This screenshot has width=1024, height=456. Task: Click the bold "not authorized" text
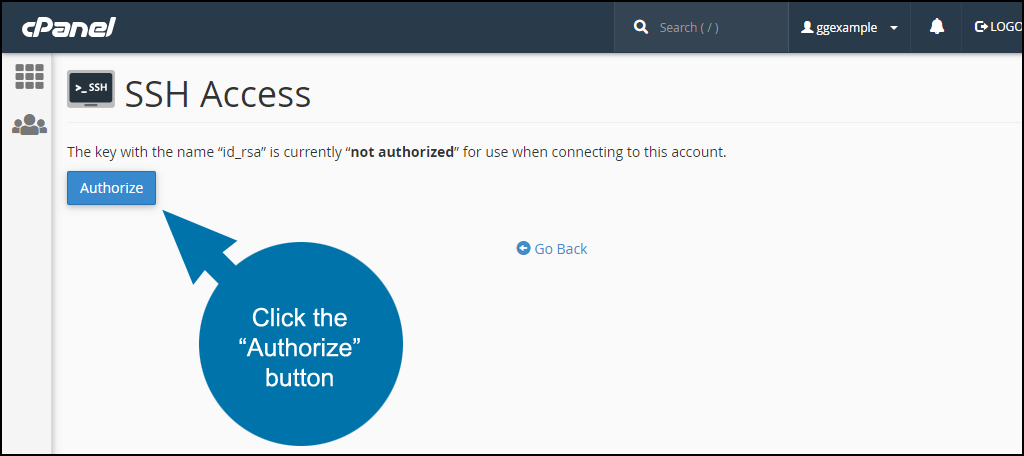tap(402, 153)
